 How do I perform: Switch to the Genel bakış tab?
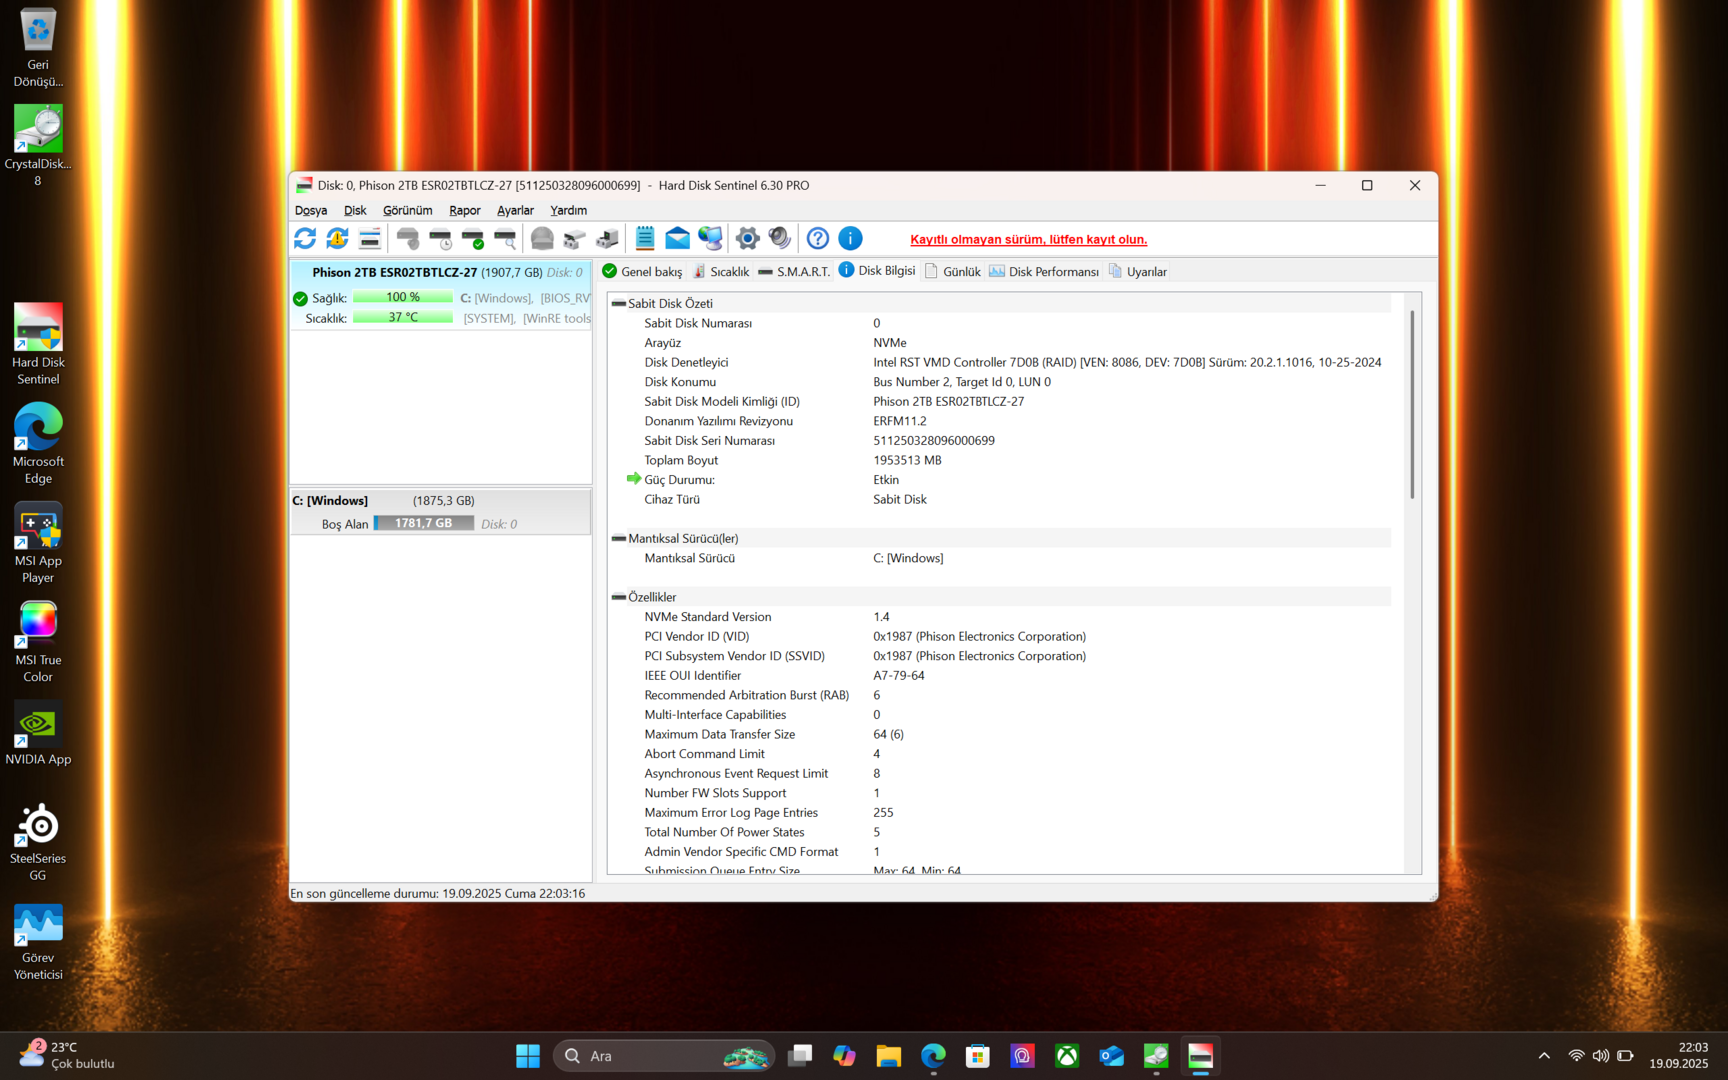[x=642, y=271]
